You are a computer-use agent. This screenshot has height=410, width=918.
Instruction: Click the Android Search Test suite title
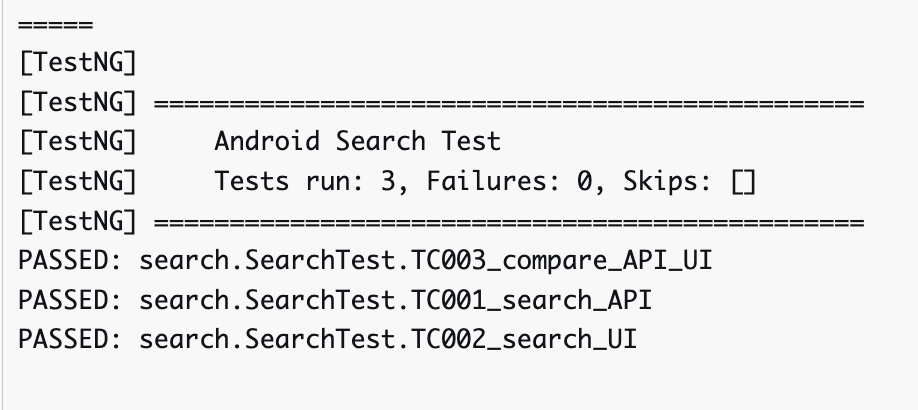(357, 142)
